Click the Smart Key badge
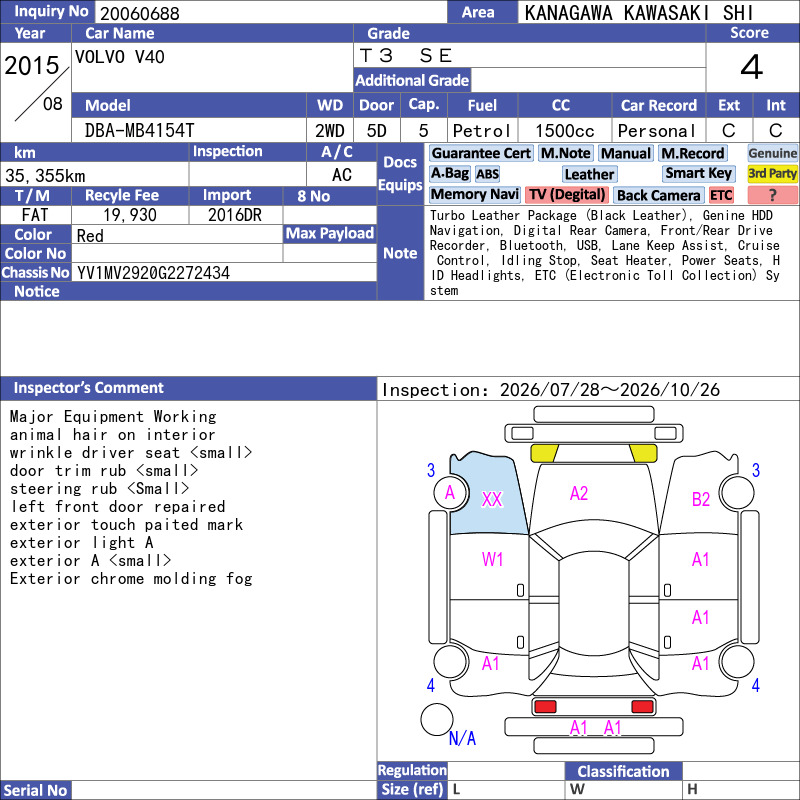The height and width of the screenshot is (800, 800). click(x=698, y=173)
